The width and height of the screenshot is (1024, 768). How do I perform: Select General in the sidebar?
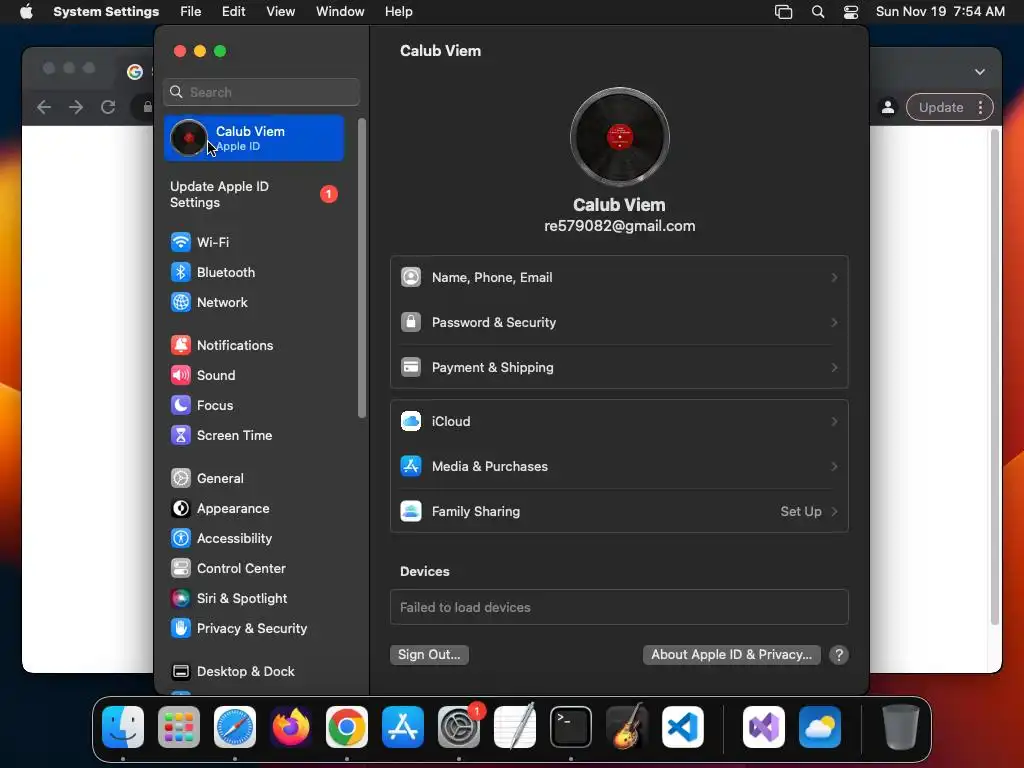tap(255, 479)
